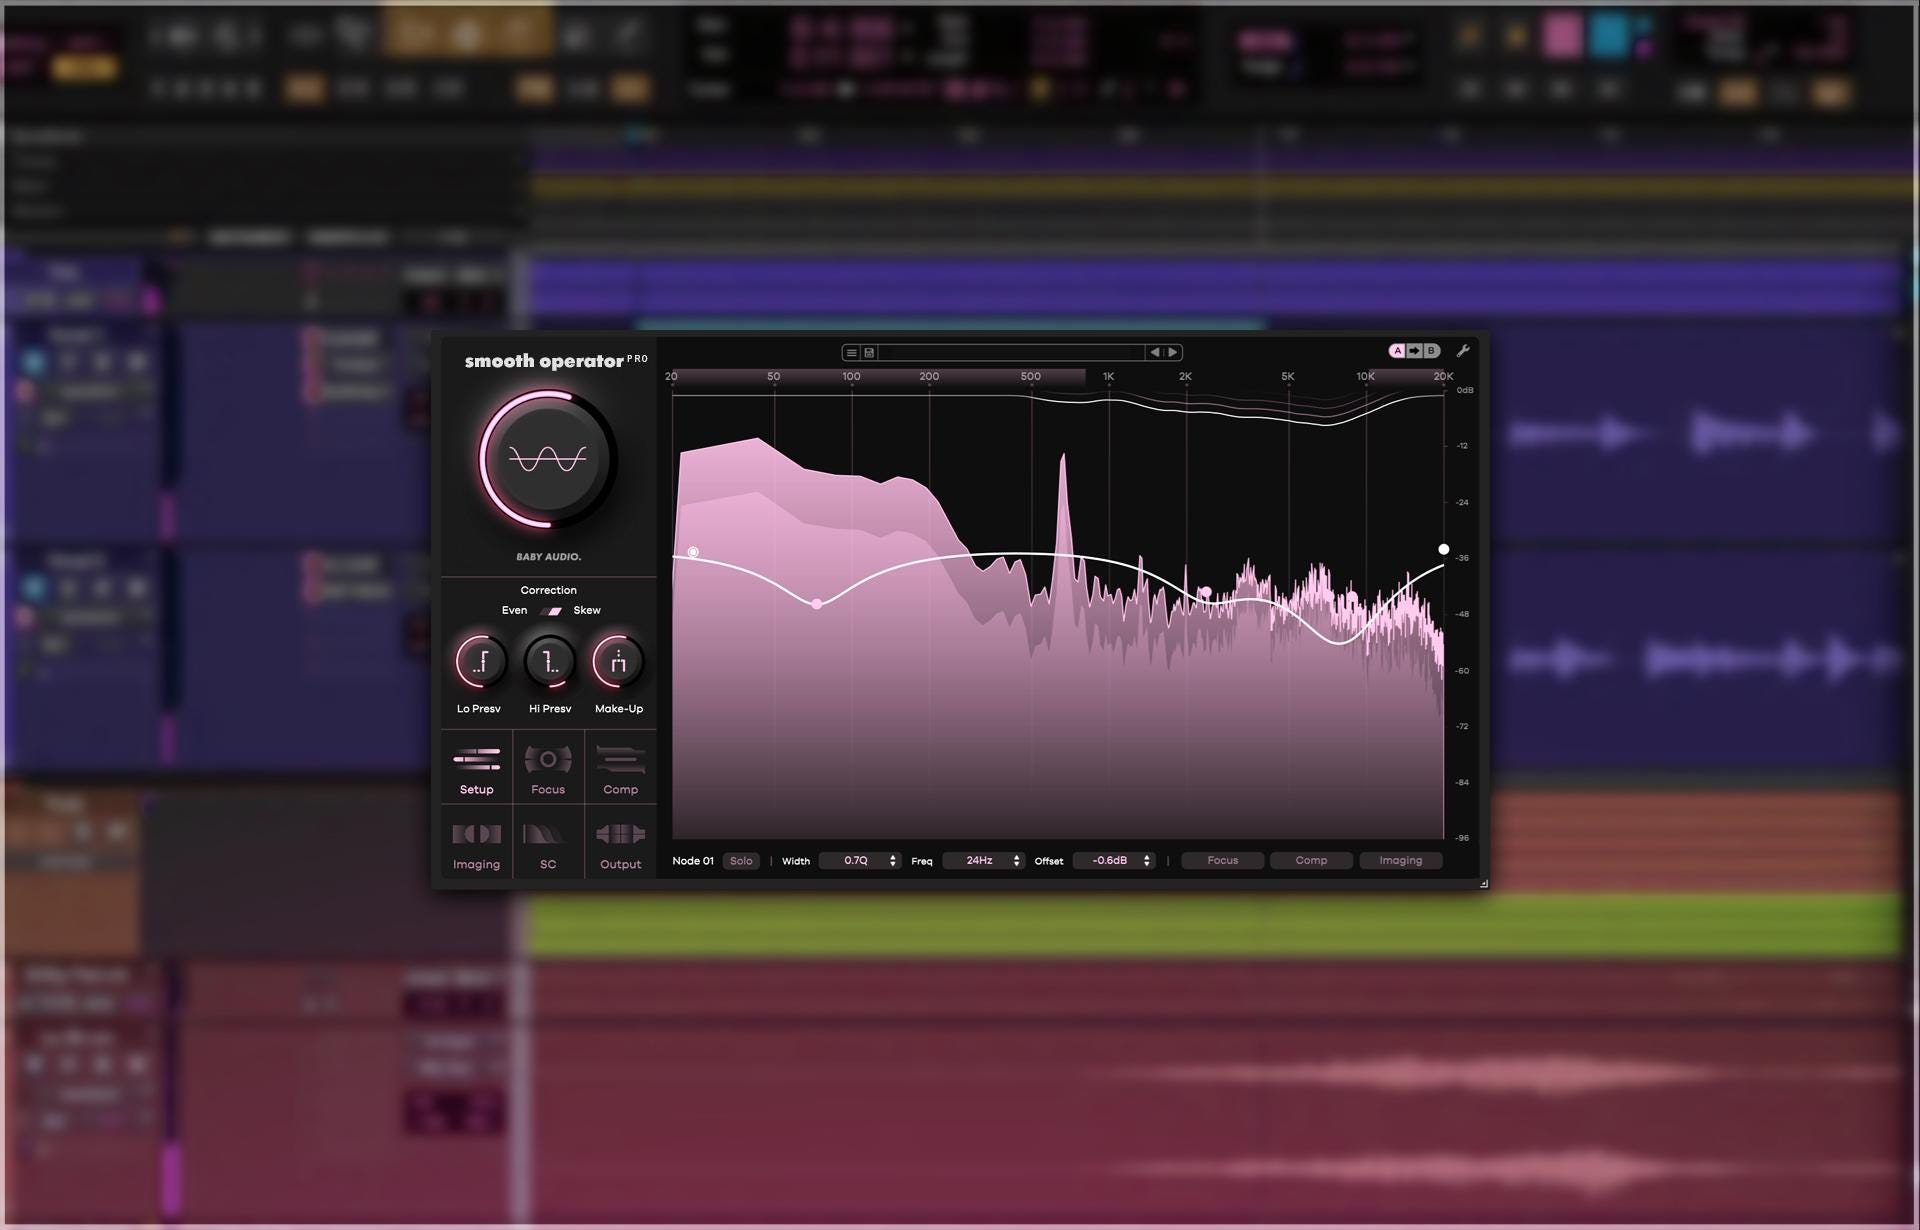Select state B in A/B compare
The image size is (1920, 1230).
(1431, 351)
